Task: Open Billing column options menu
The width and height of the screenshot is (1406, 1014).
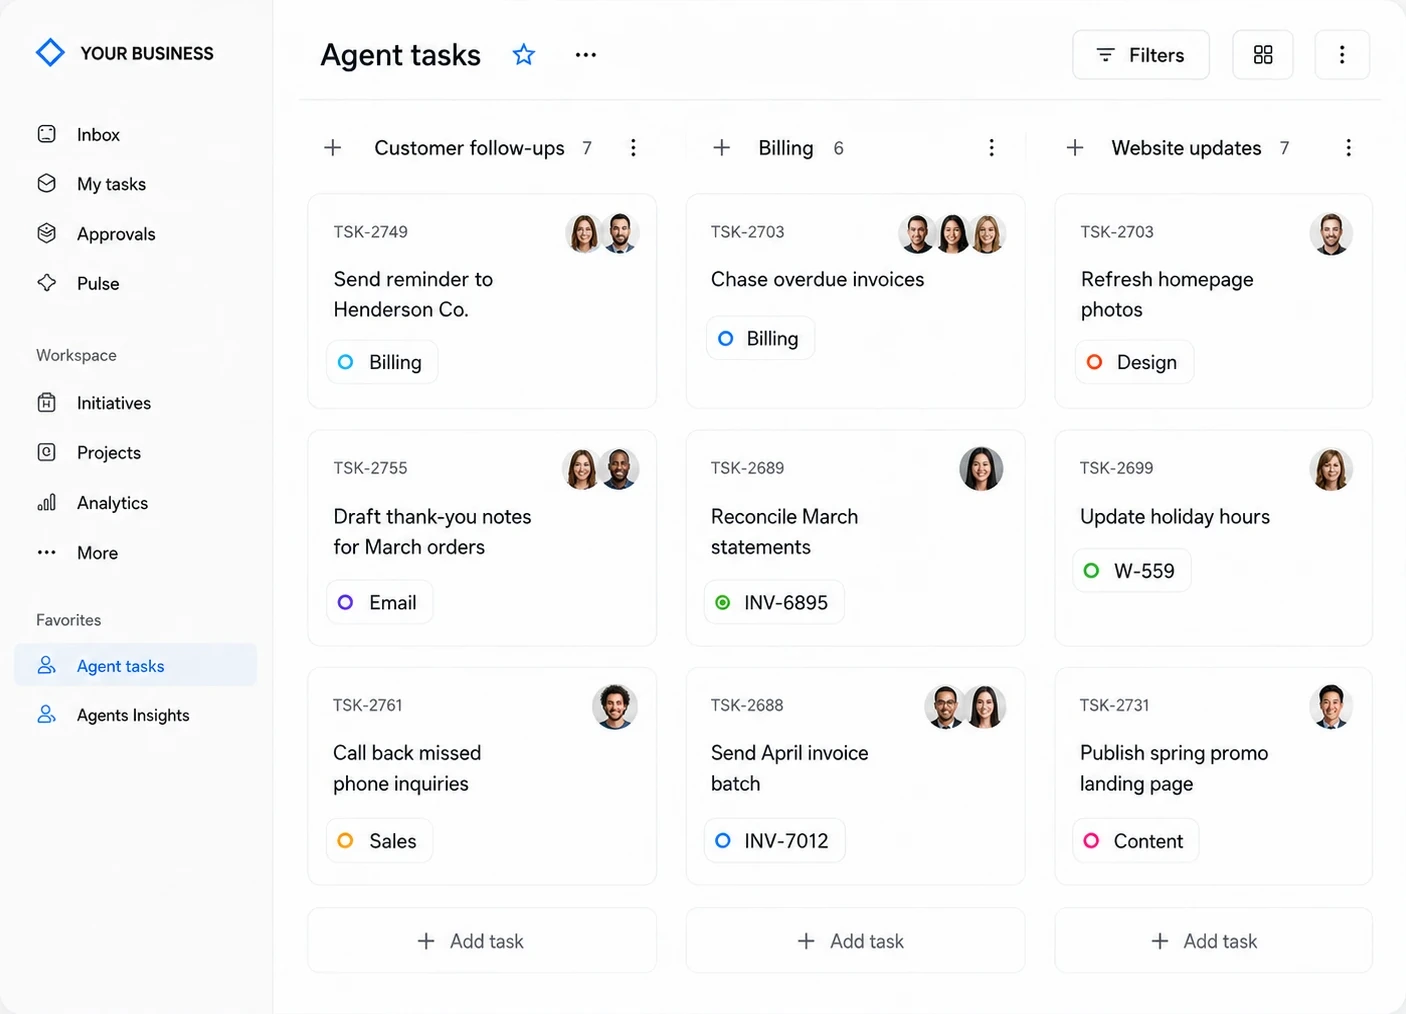Action: coord(991,148)
